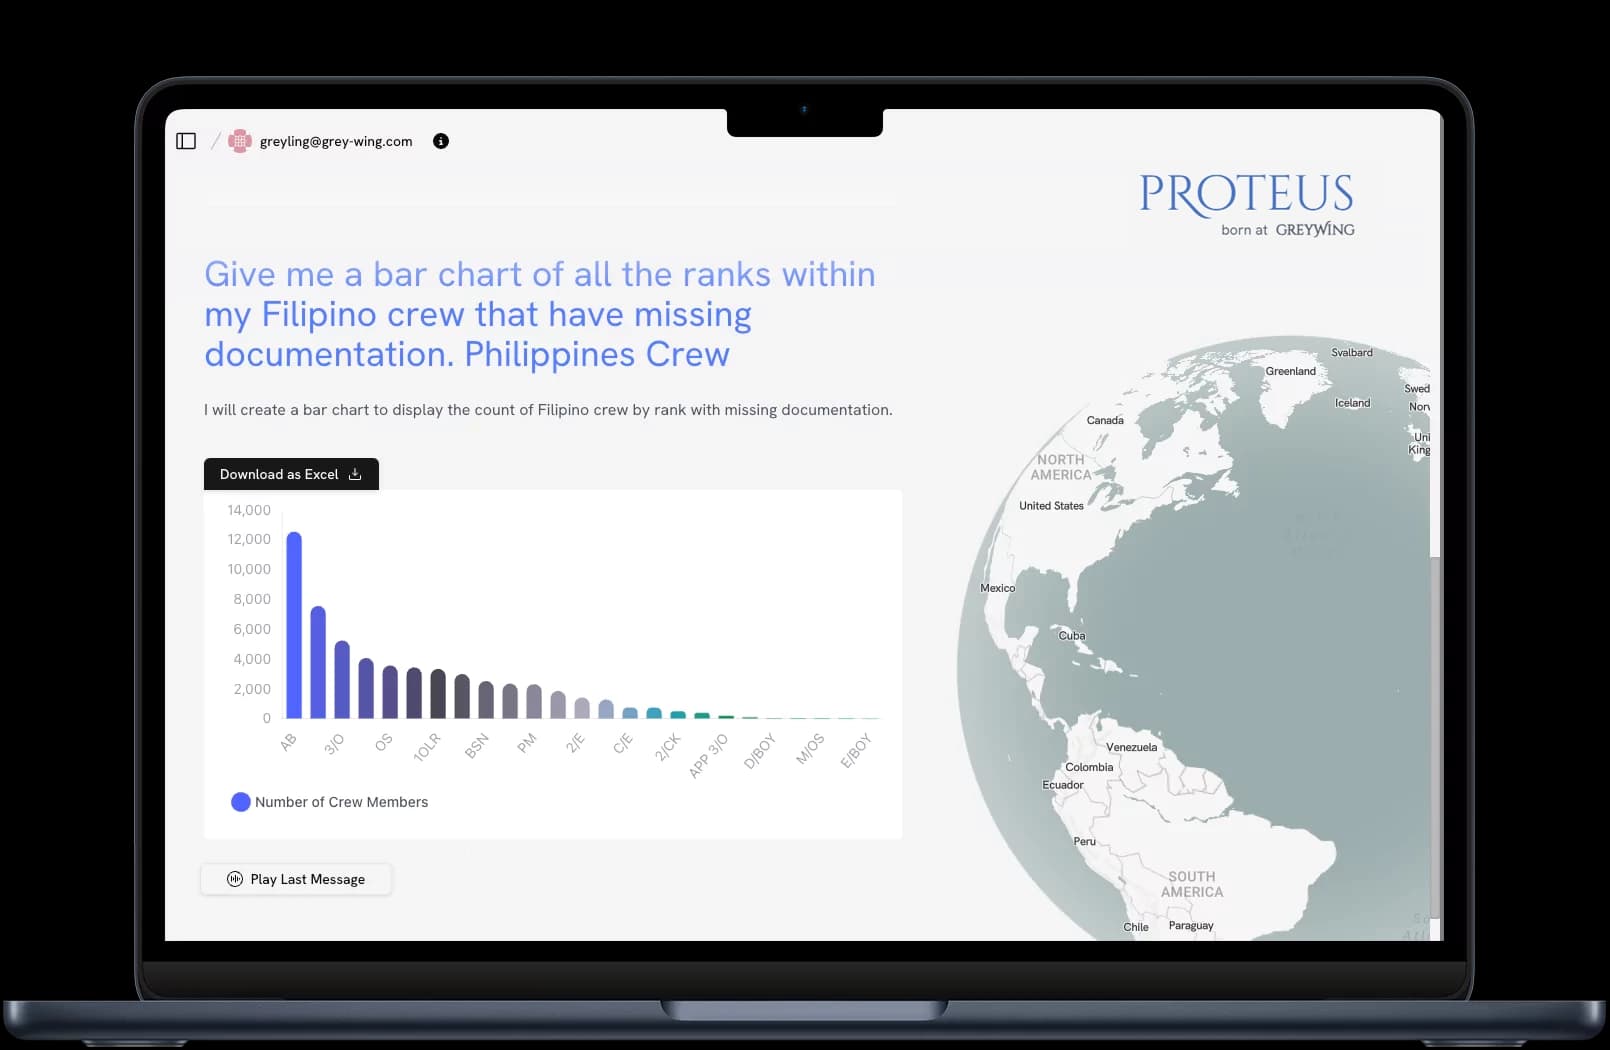Click the D/BOY axis label

coord(760,751)
